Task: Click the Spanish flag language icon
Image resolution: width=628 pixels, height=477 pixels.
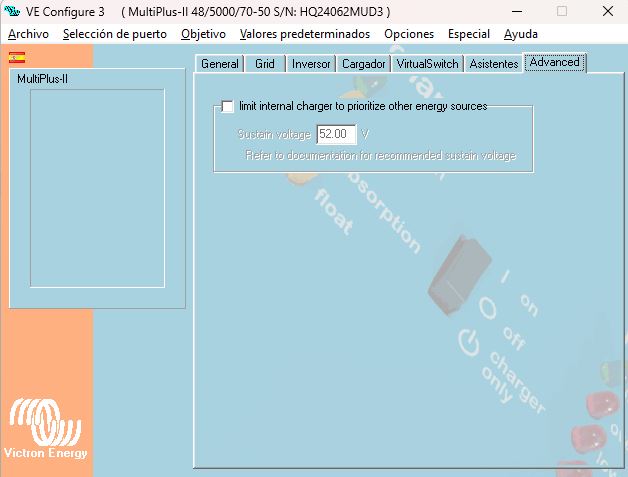Action: pos(17,58)
